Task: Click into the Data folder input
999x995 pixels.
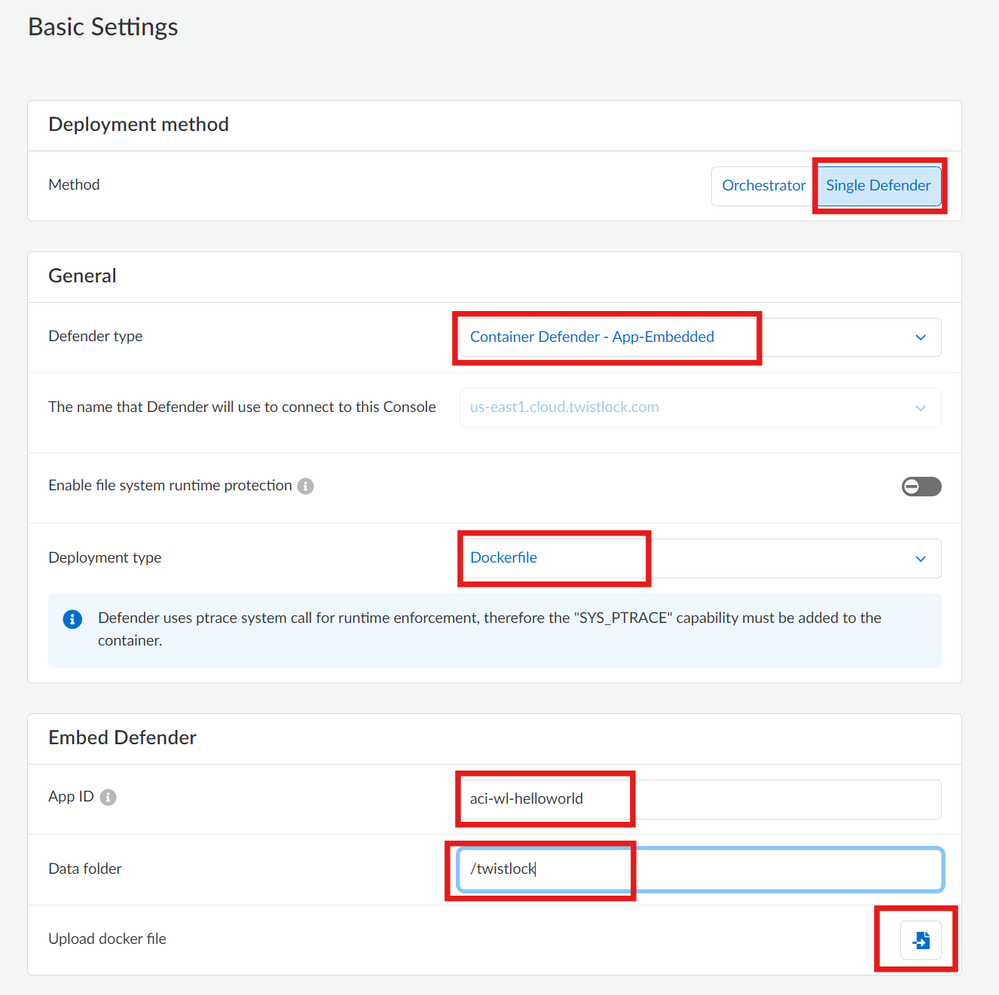Action: [699, 869]
